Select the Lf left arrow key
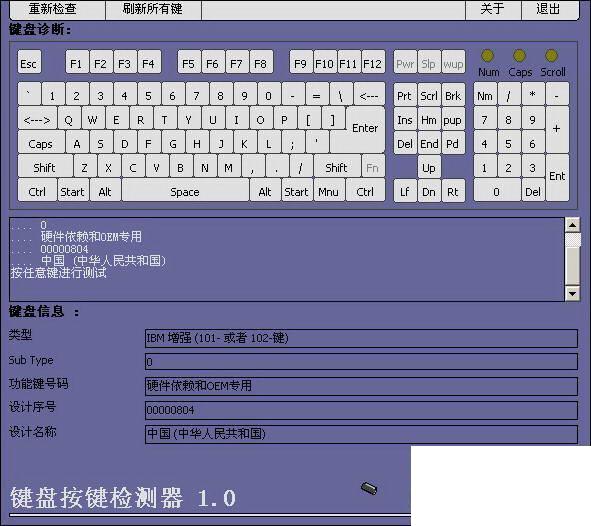 point(405,191)
